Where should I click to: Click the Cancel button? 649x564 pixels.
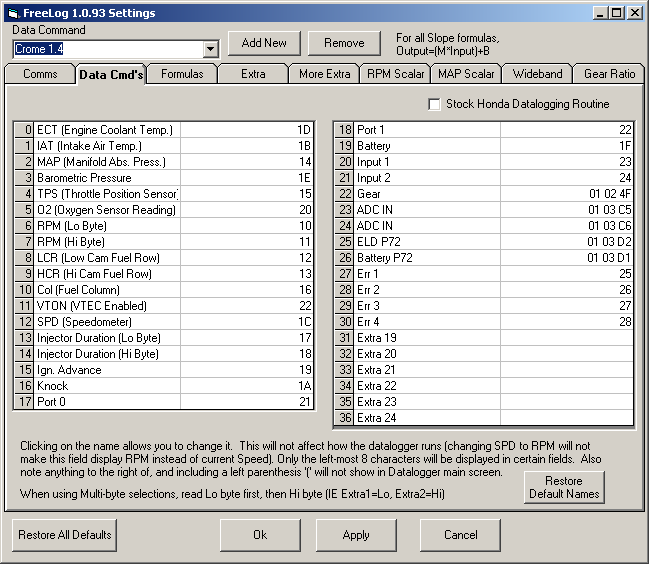point(460,535)
